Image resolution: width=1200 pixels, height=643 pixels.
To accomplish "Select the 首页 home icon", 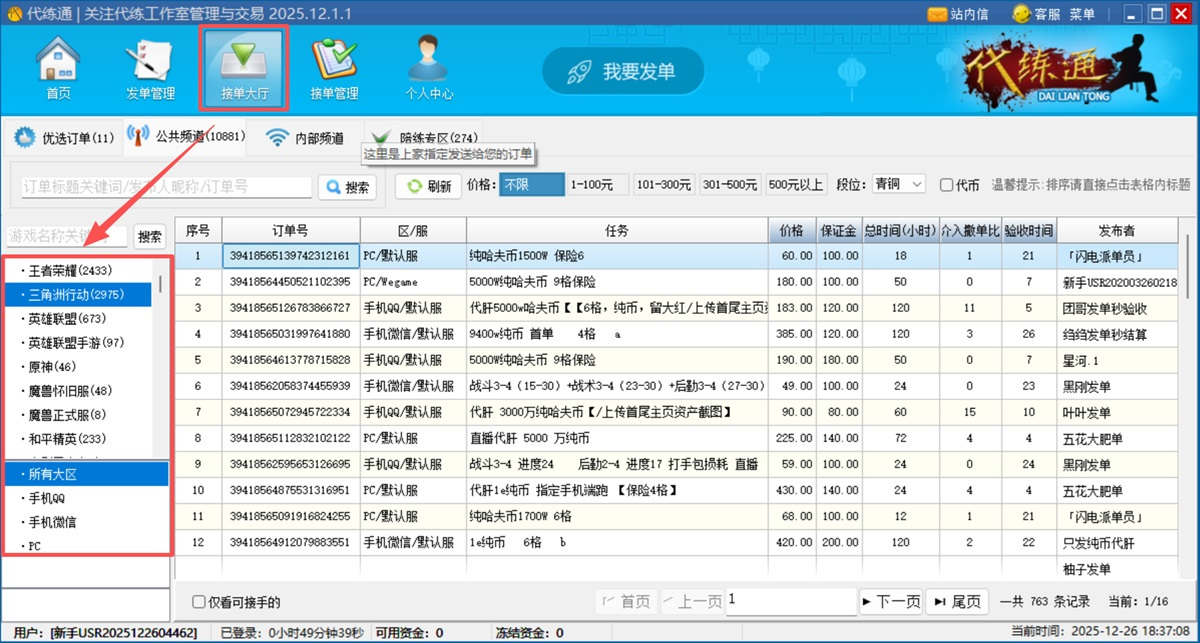I will 57,64.
